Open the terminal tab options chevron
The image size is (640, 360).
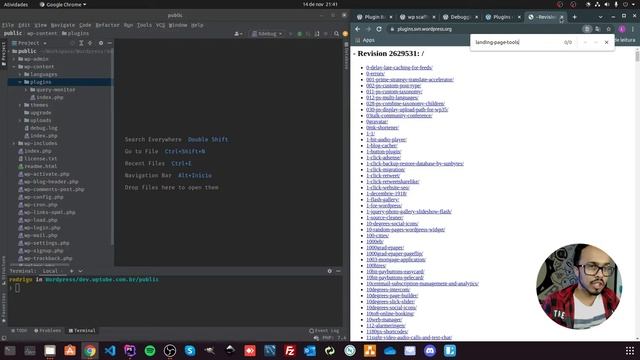pyautogui.click(x=80, y=271)
